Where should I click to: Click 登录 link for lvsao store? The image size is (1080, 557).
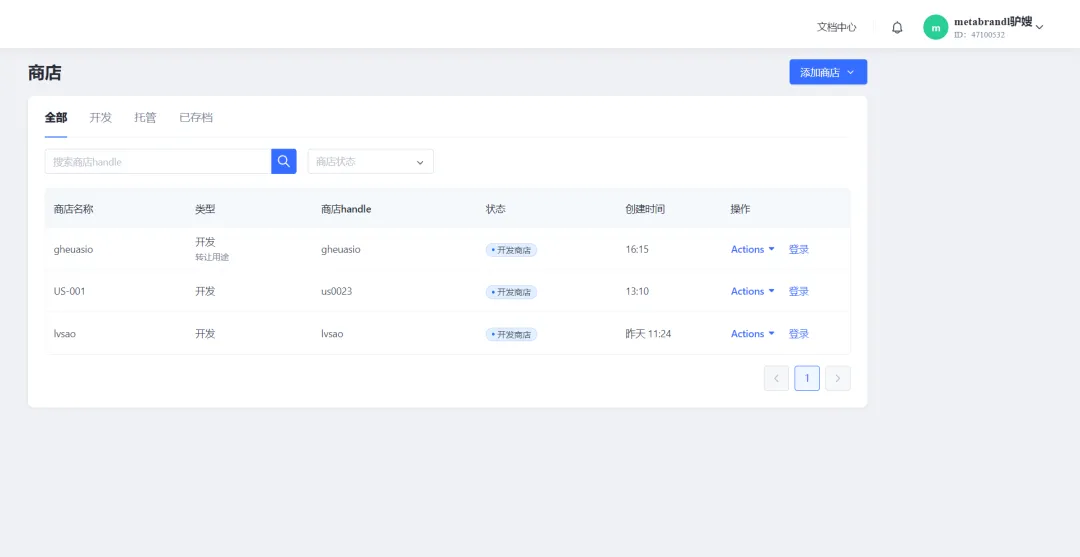799,334
